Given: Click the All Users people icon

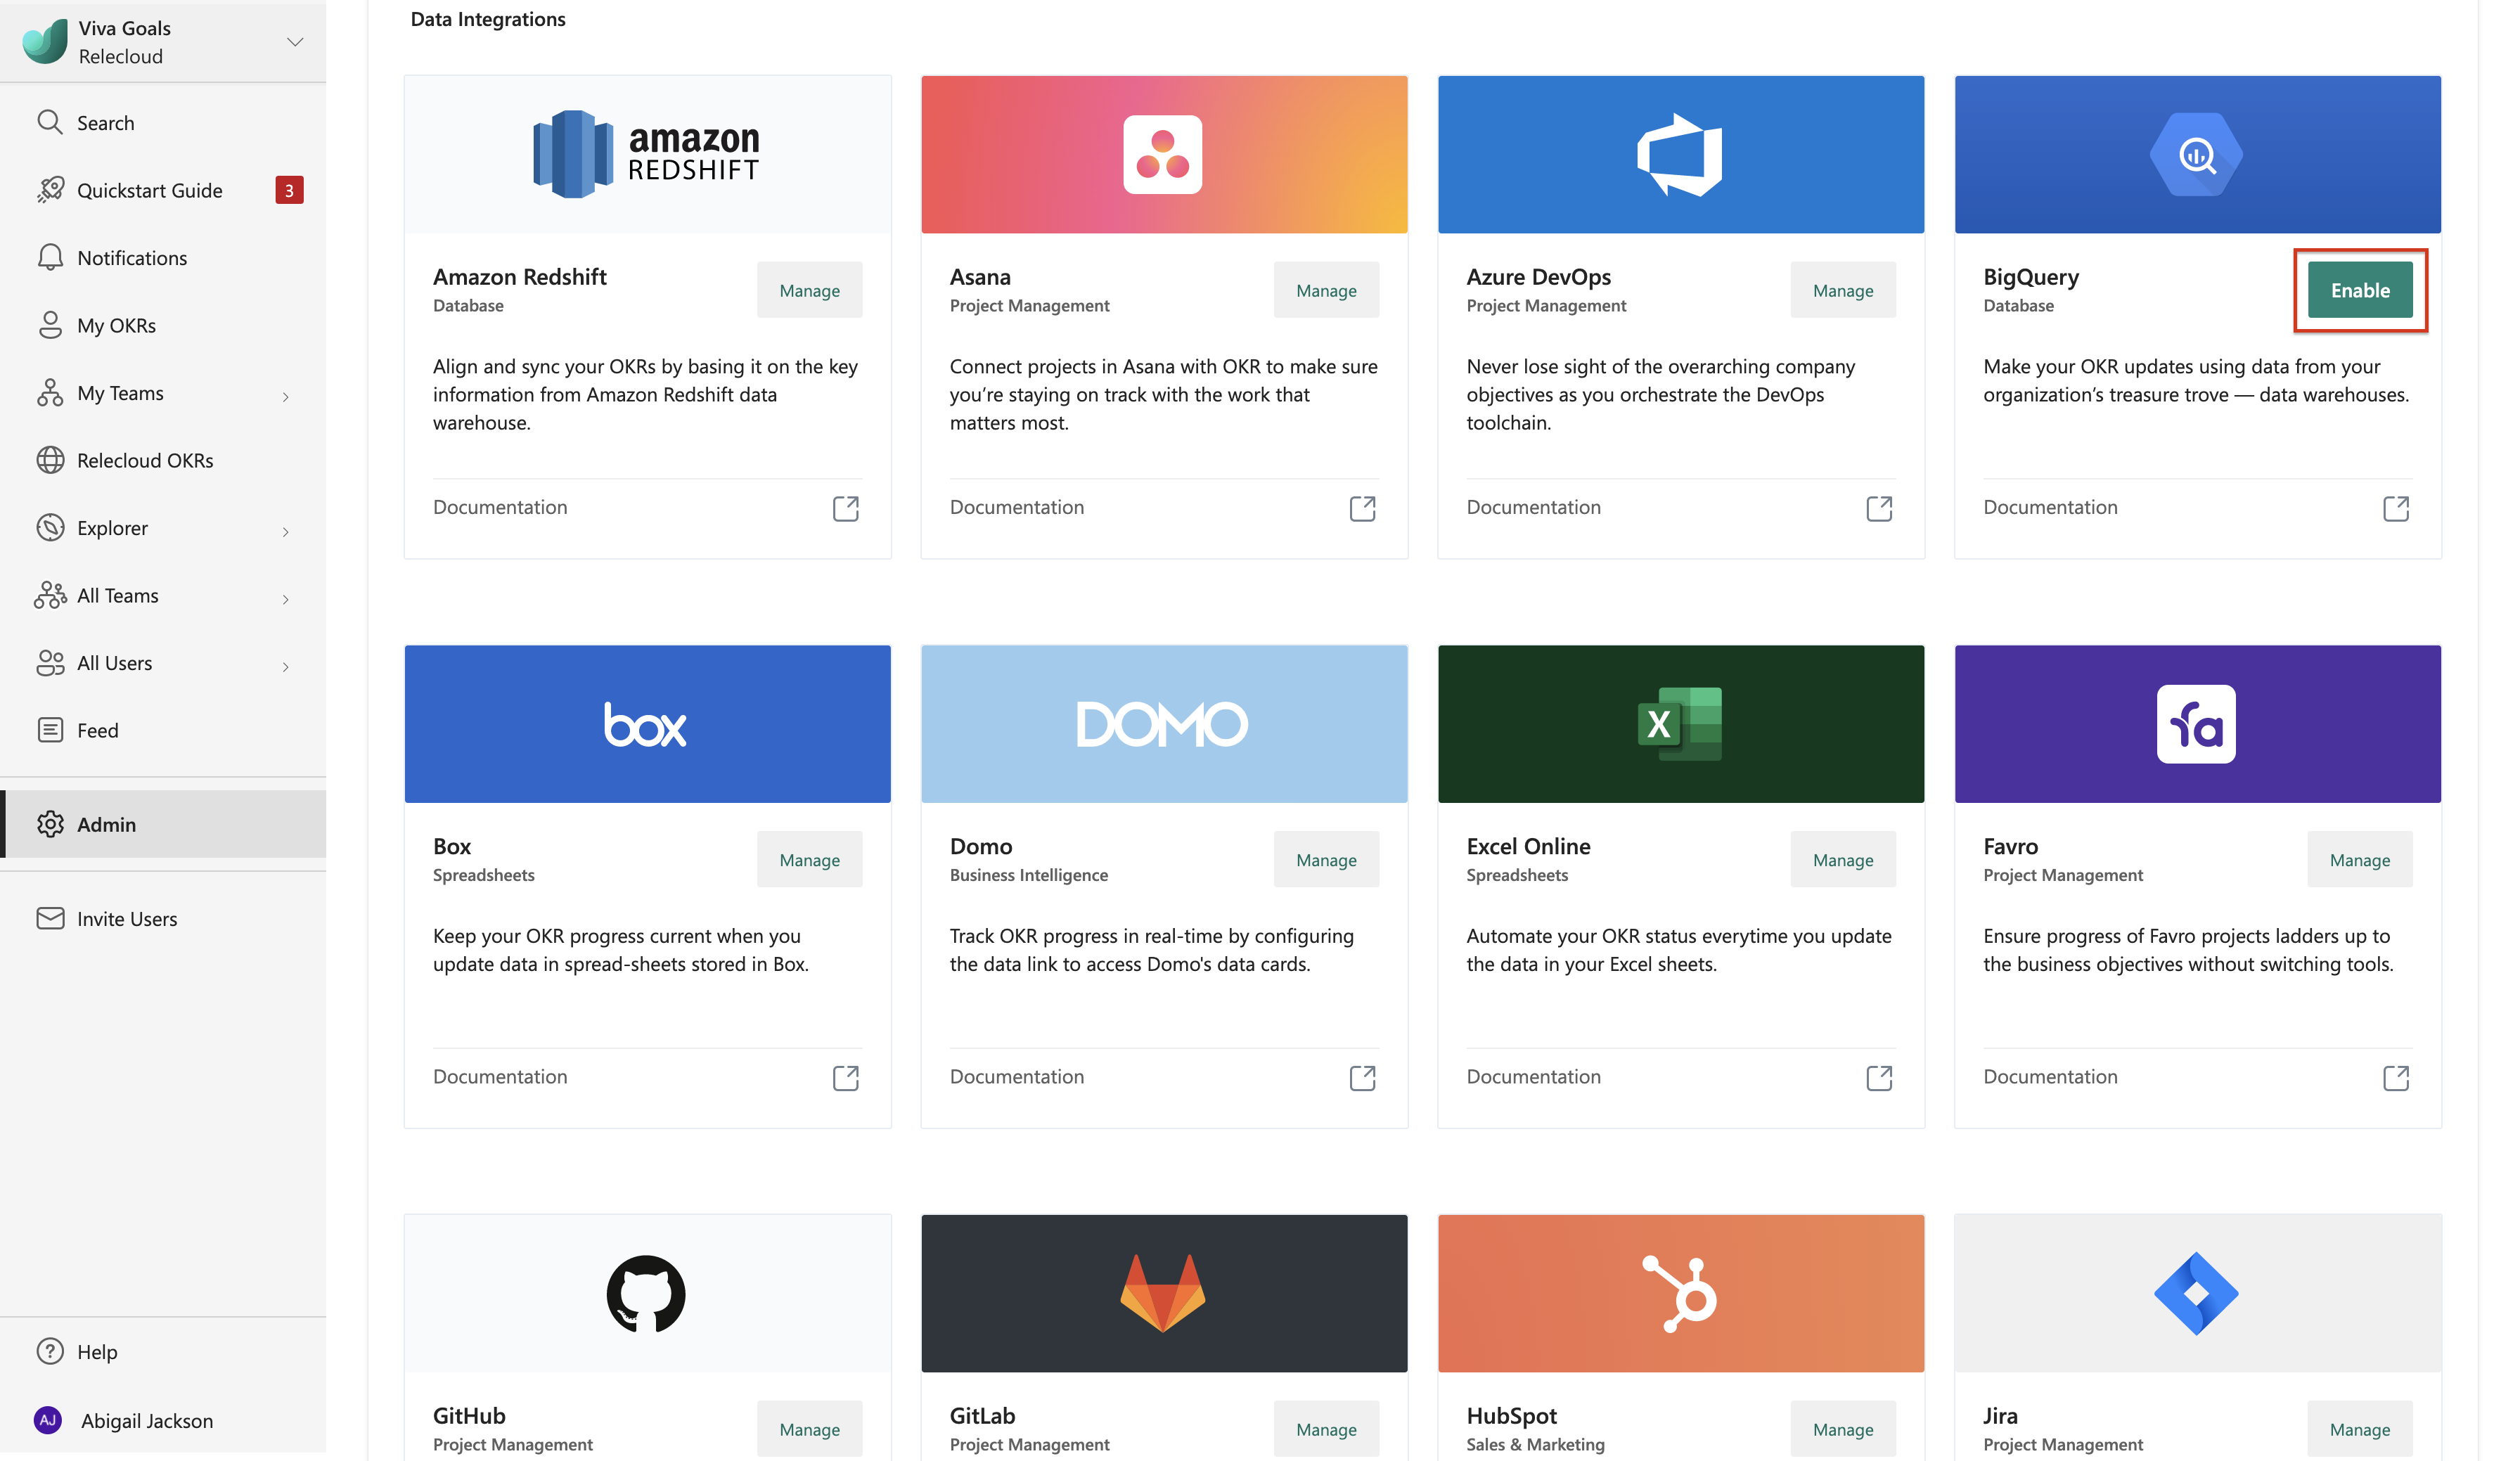Looking at the screenshot, I should pos(50,662).
